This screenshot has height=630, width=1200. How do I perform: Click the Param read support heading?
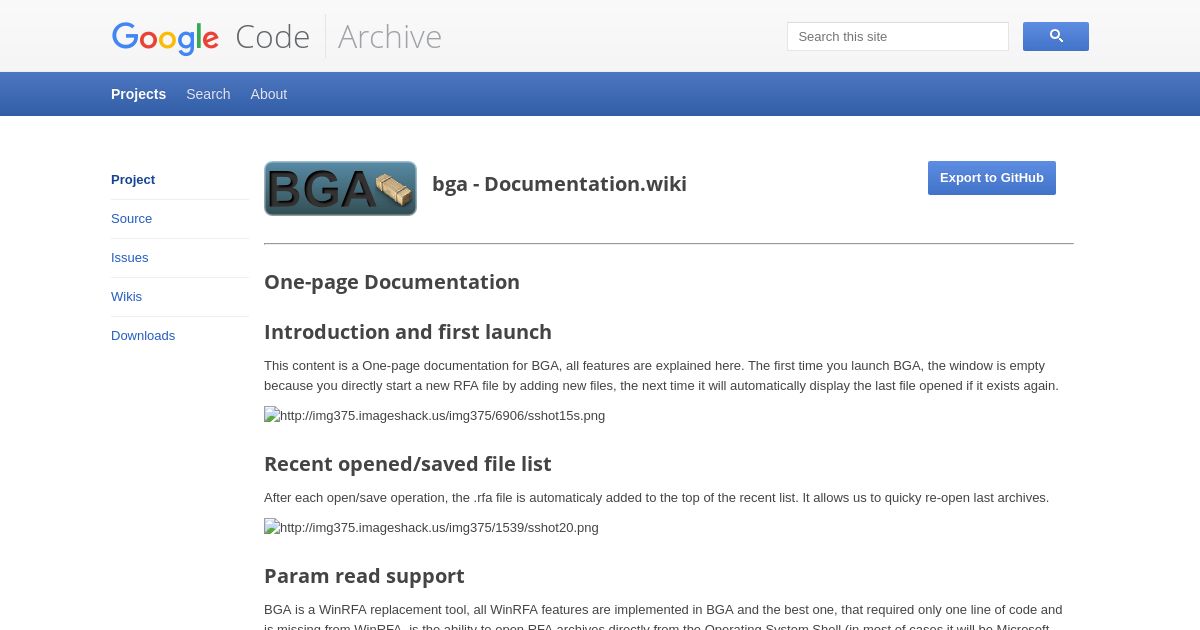point(364,576)
